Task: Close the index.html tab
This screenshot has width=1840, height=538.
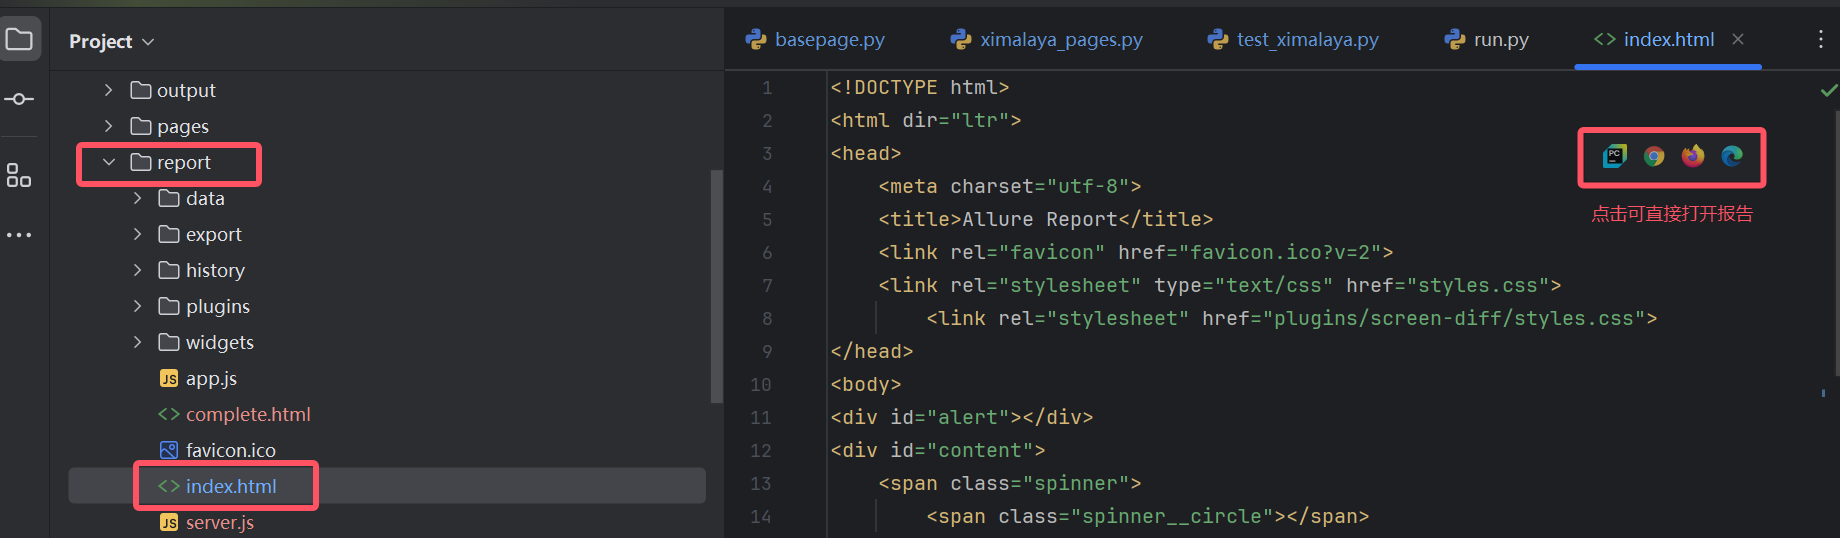Action: pos(1738,39)
